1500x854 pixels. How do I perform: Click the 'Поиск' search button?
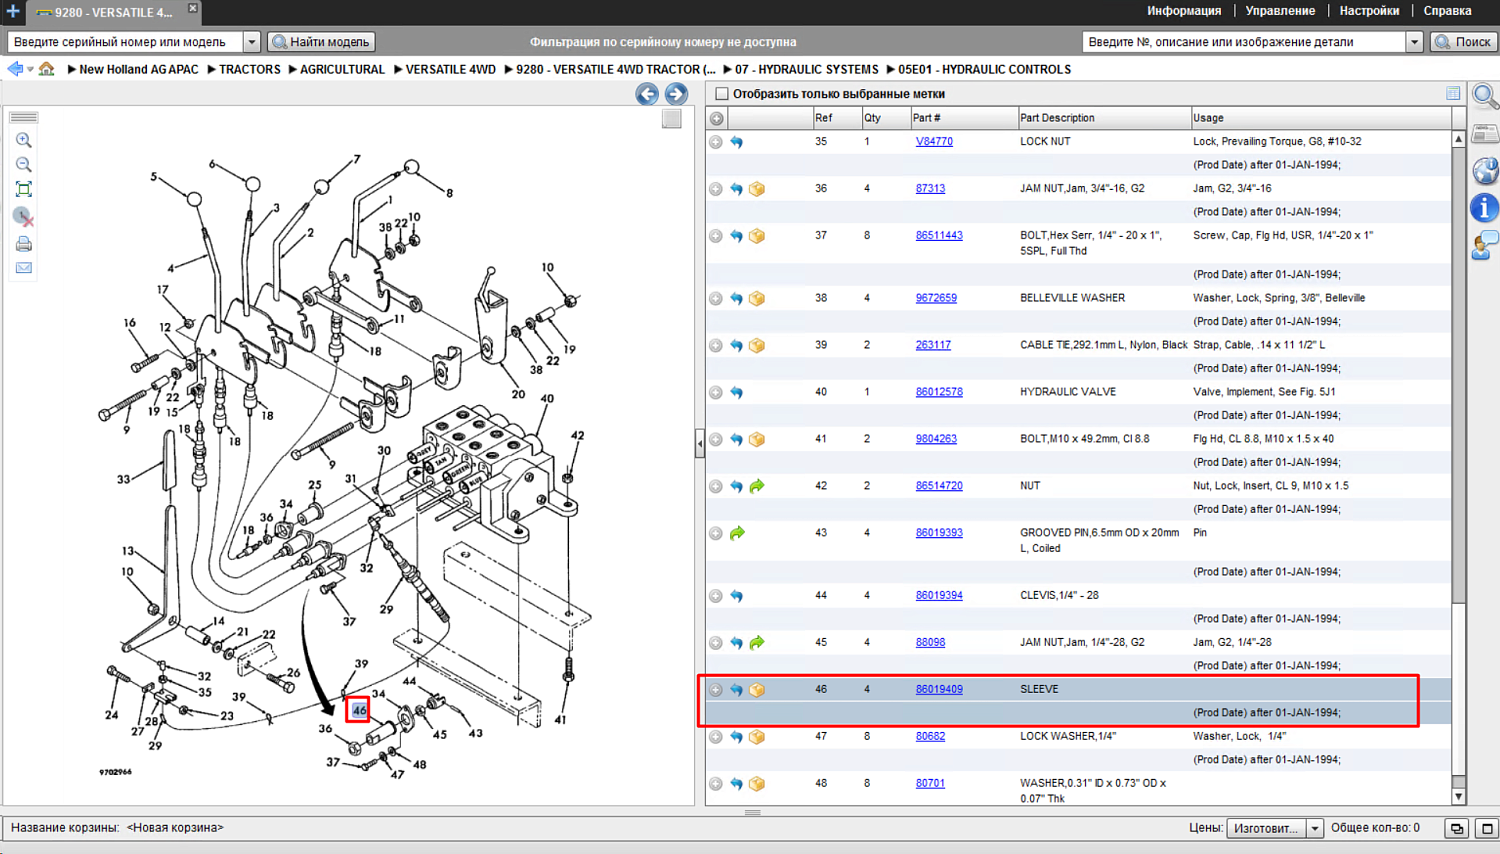coord(1463,42)
